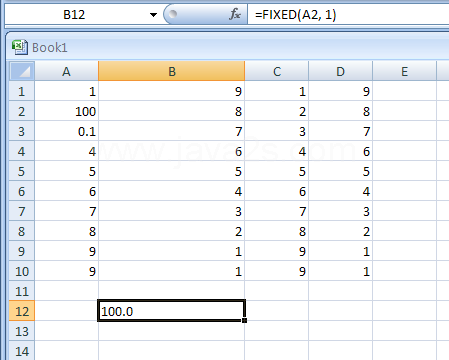Viewport: 449px width, 360px height.
Task: Select row 2 header
Action: 22,111
